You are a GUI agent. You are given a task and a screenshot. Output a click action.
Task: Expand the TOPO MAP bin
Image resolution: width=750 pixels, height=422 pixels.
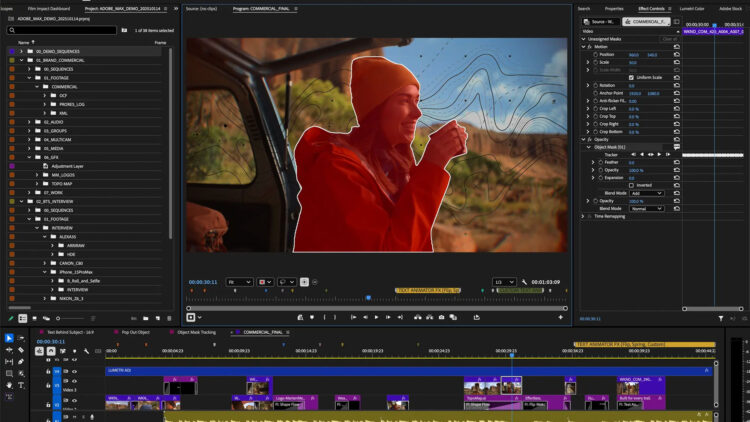[37, 184]
